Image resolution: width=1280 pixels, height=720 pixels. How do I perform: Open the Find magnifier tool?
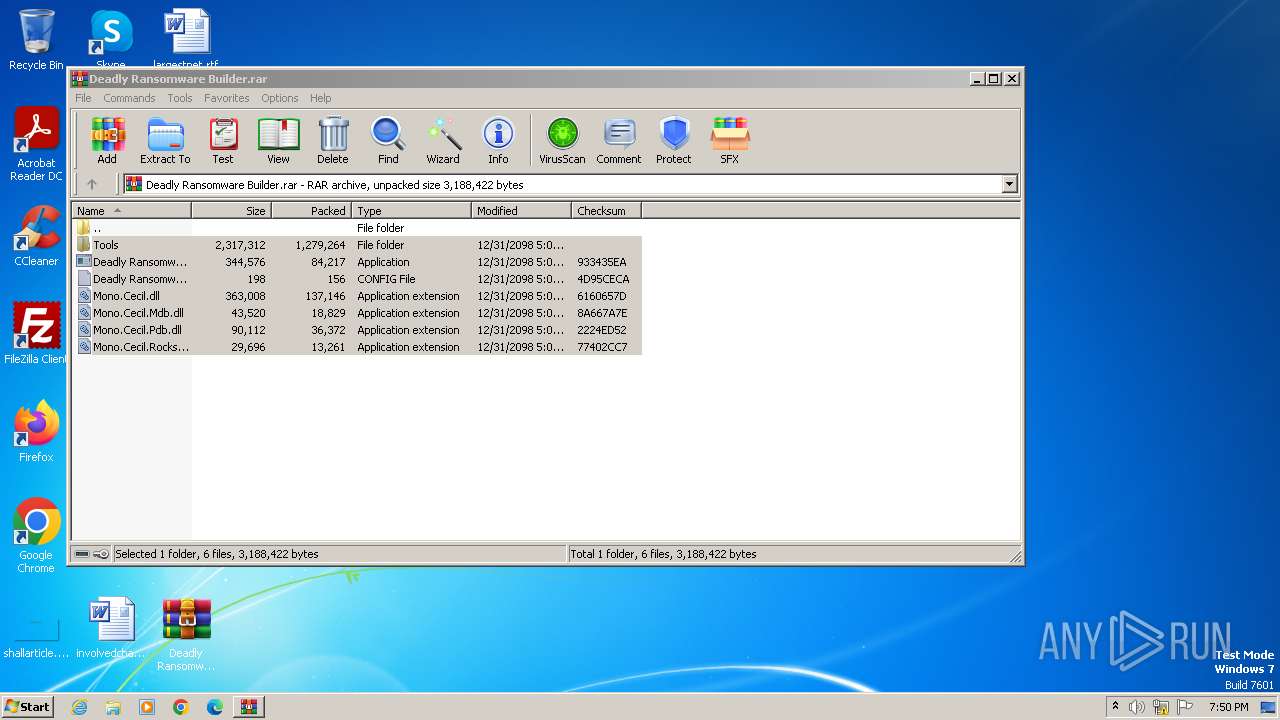tap(388, 140)
